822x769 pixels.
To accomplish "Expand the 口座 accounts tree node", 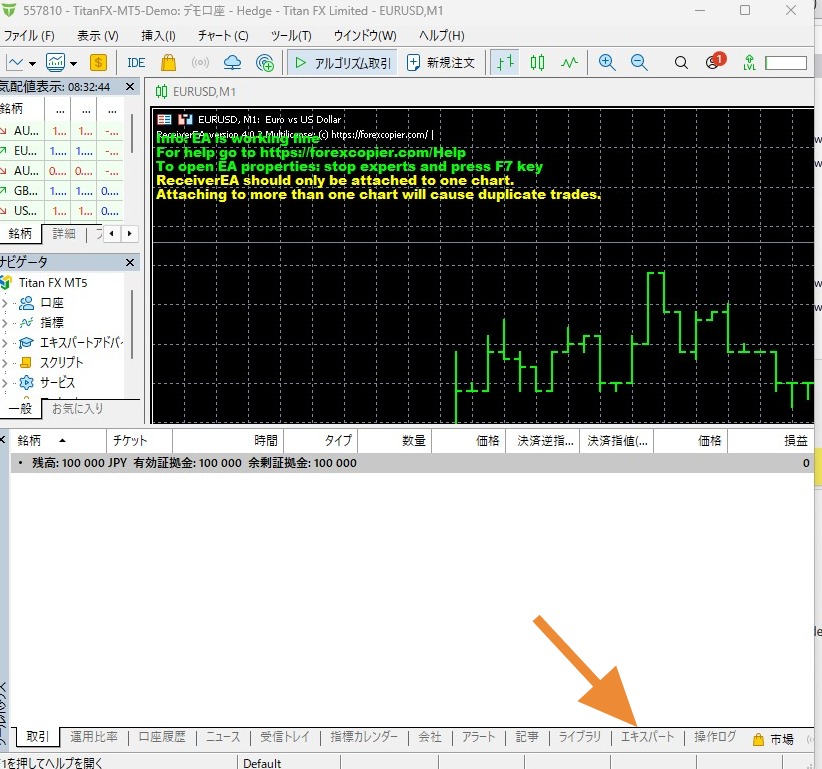I will pyautogui.click(x=4, y=303).
